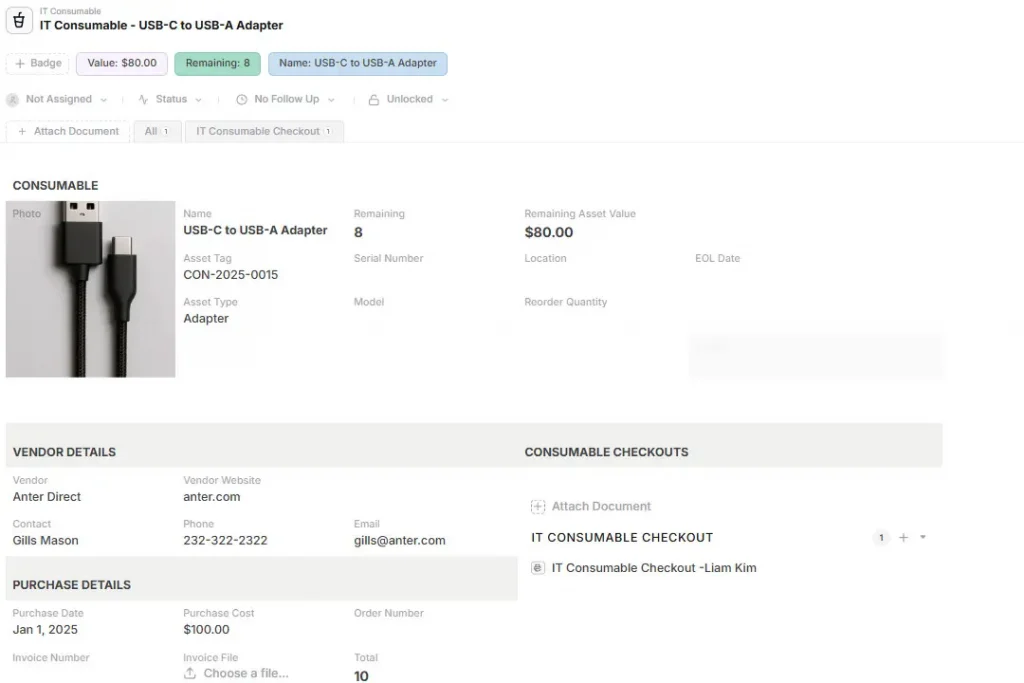The height and width of the screenshot is (683, 1024).
Task: Click the Attach Document tab button
Action: 68,132
